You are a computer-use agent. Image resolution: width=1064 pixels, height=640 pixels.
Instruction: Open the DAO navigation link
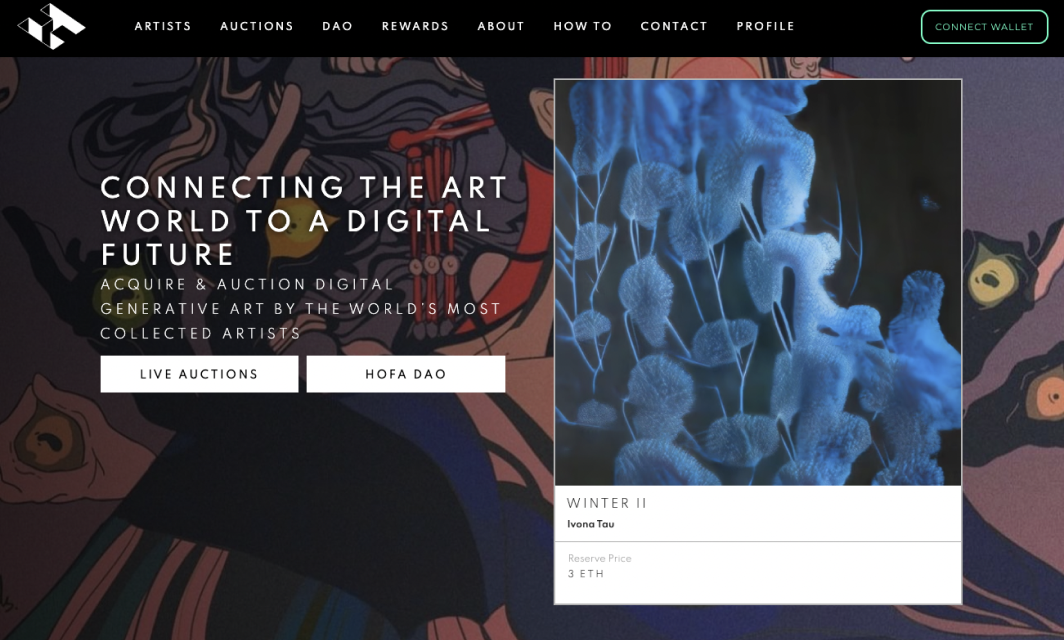click(337, 26)
